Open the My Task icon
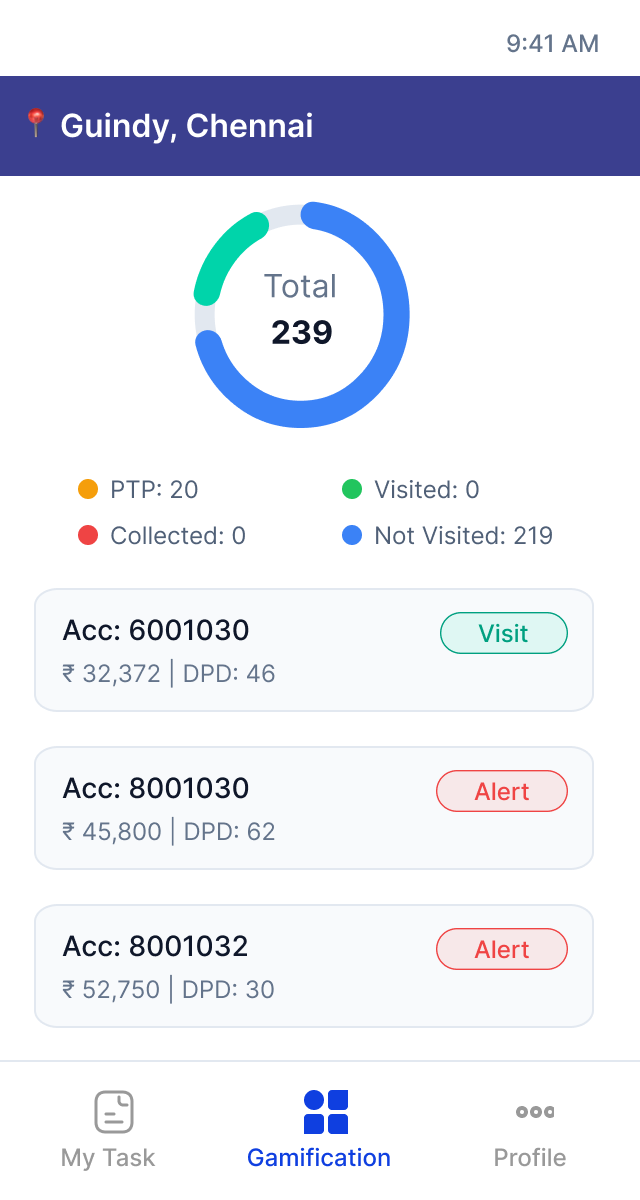640x1200 pixels. point(114,1111)
